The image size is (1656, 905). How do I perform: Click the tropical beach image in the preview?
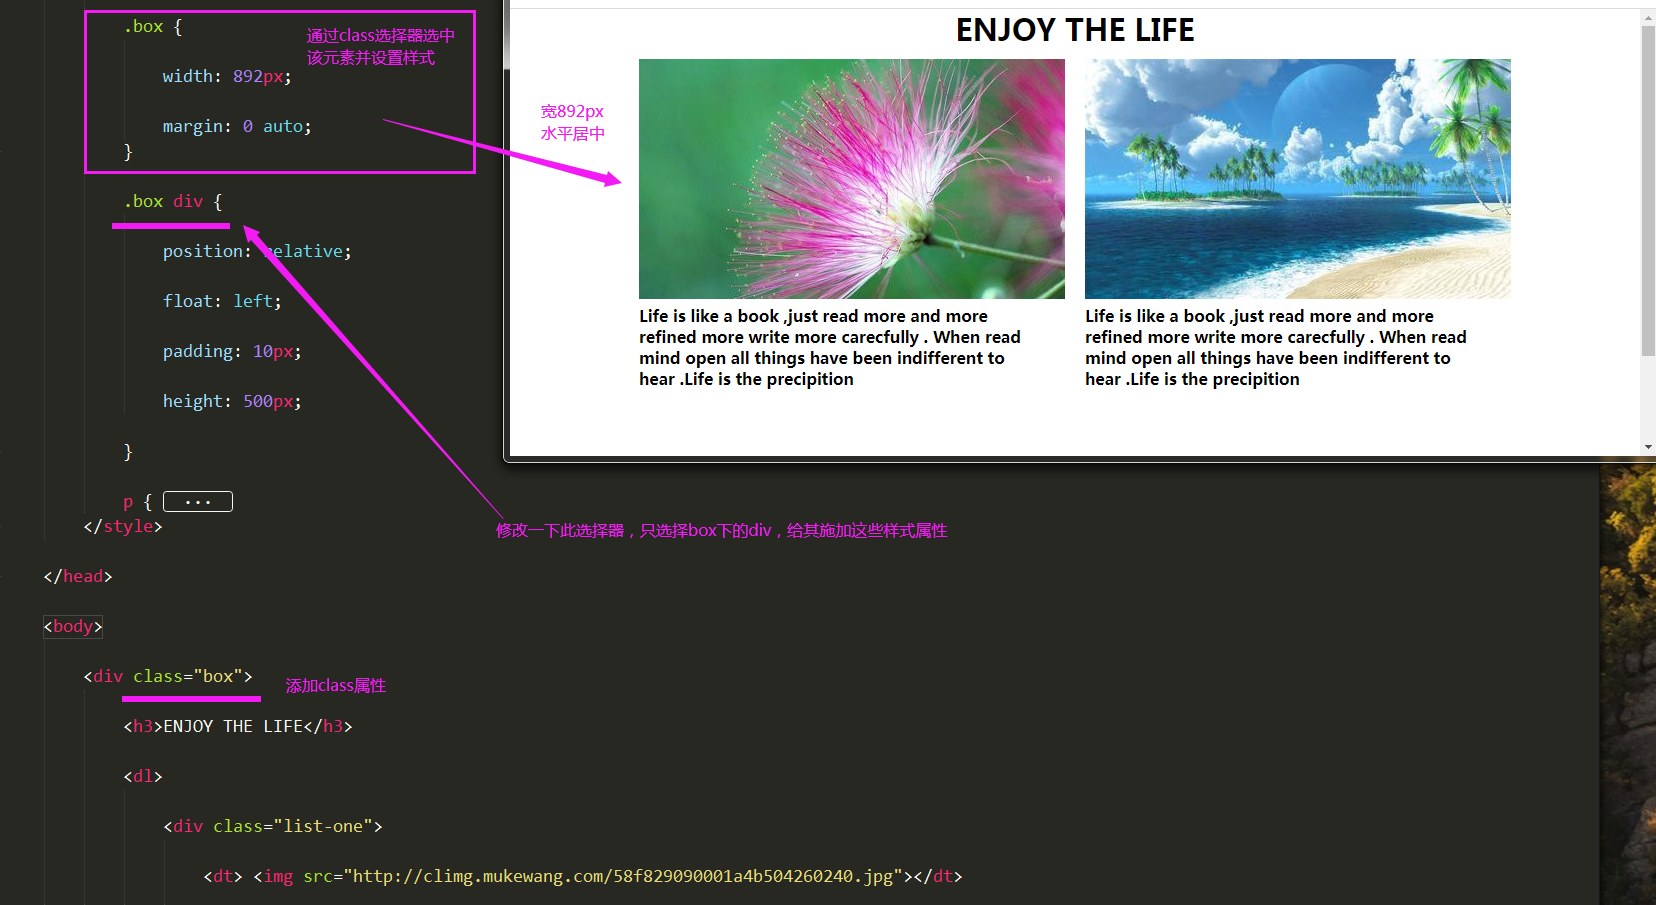tap(1298, 179)
